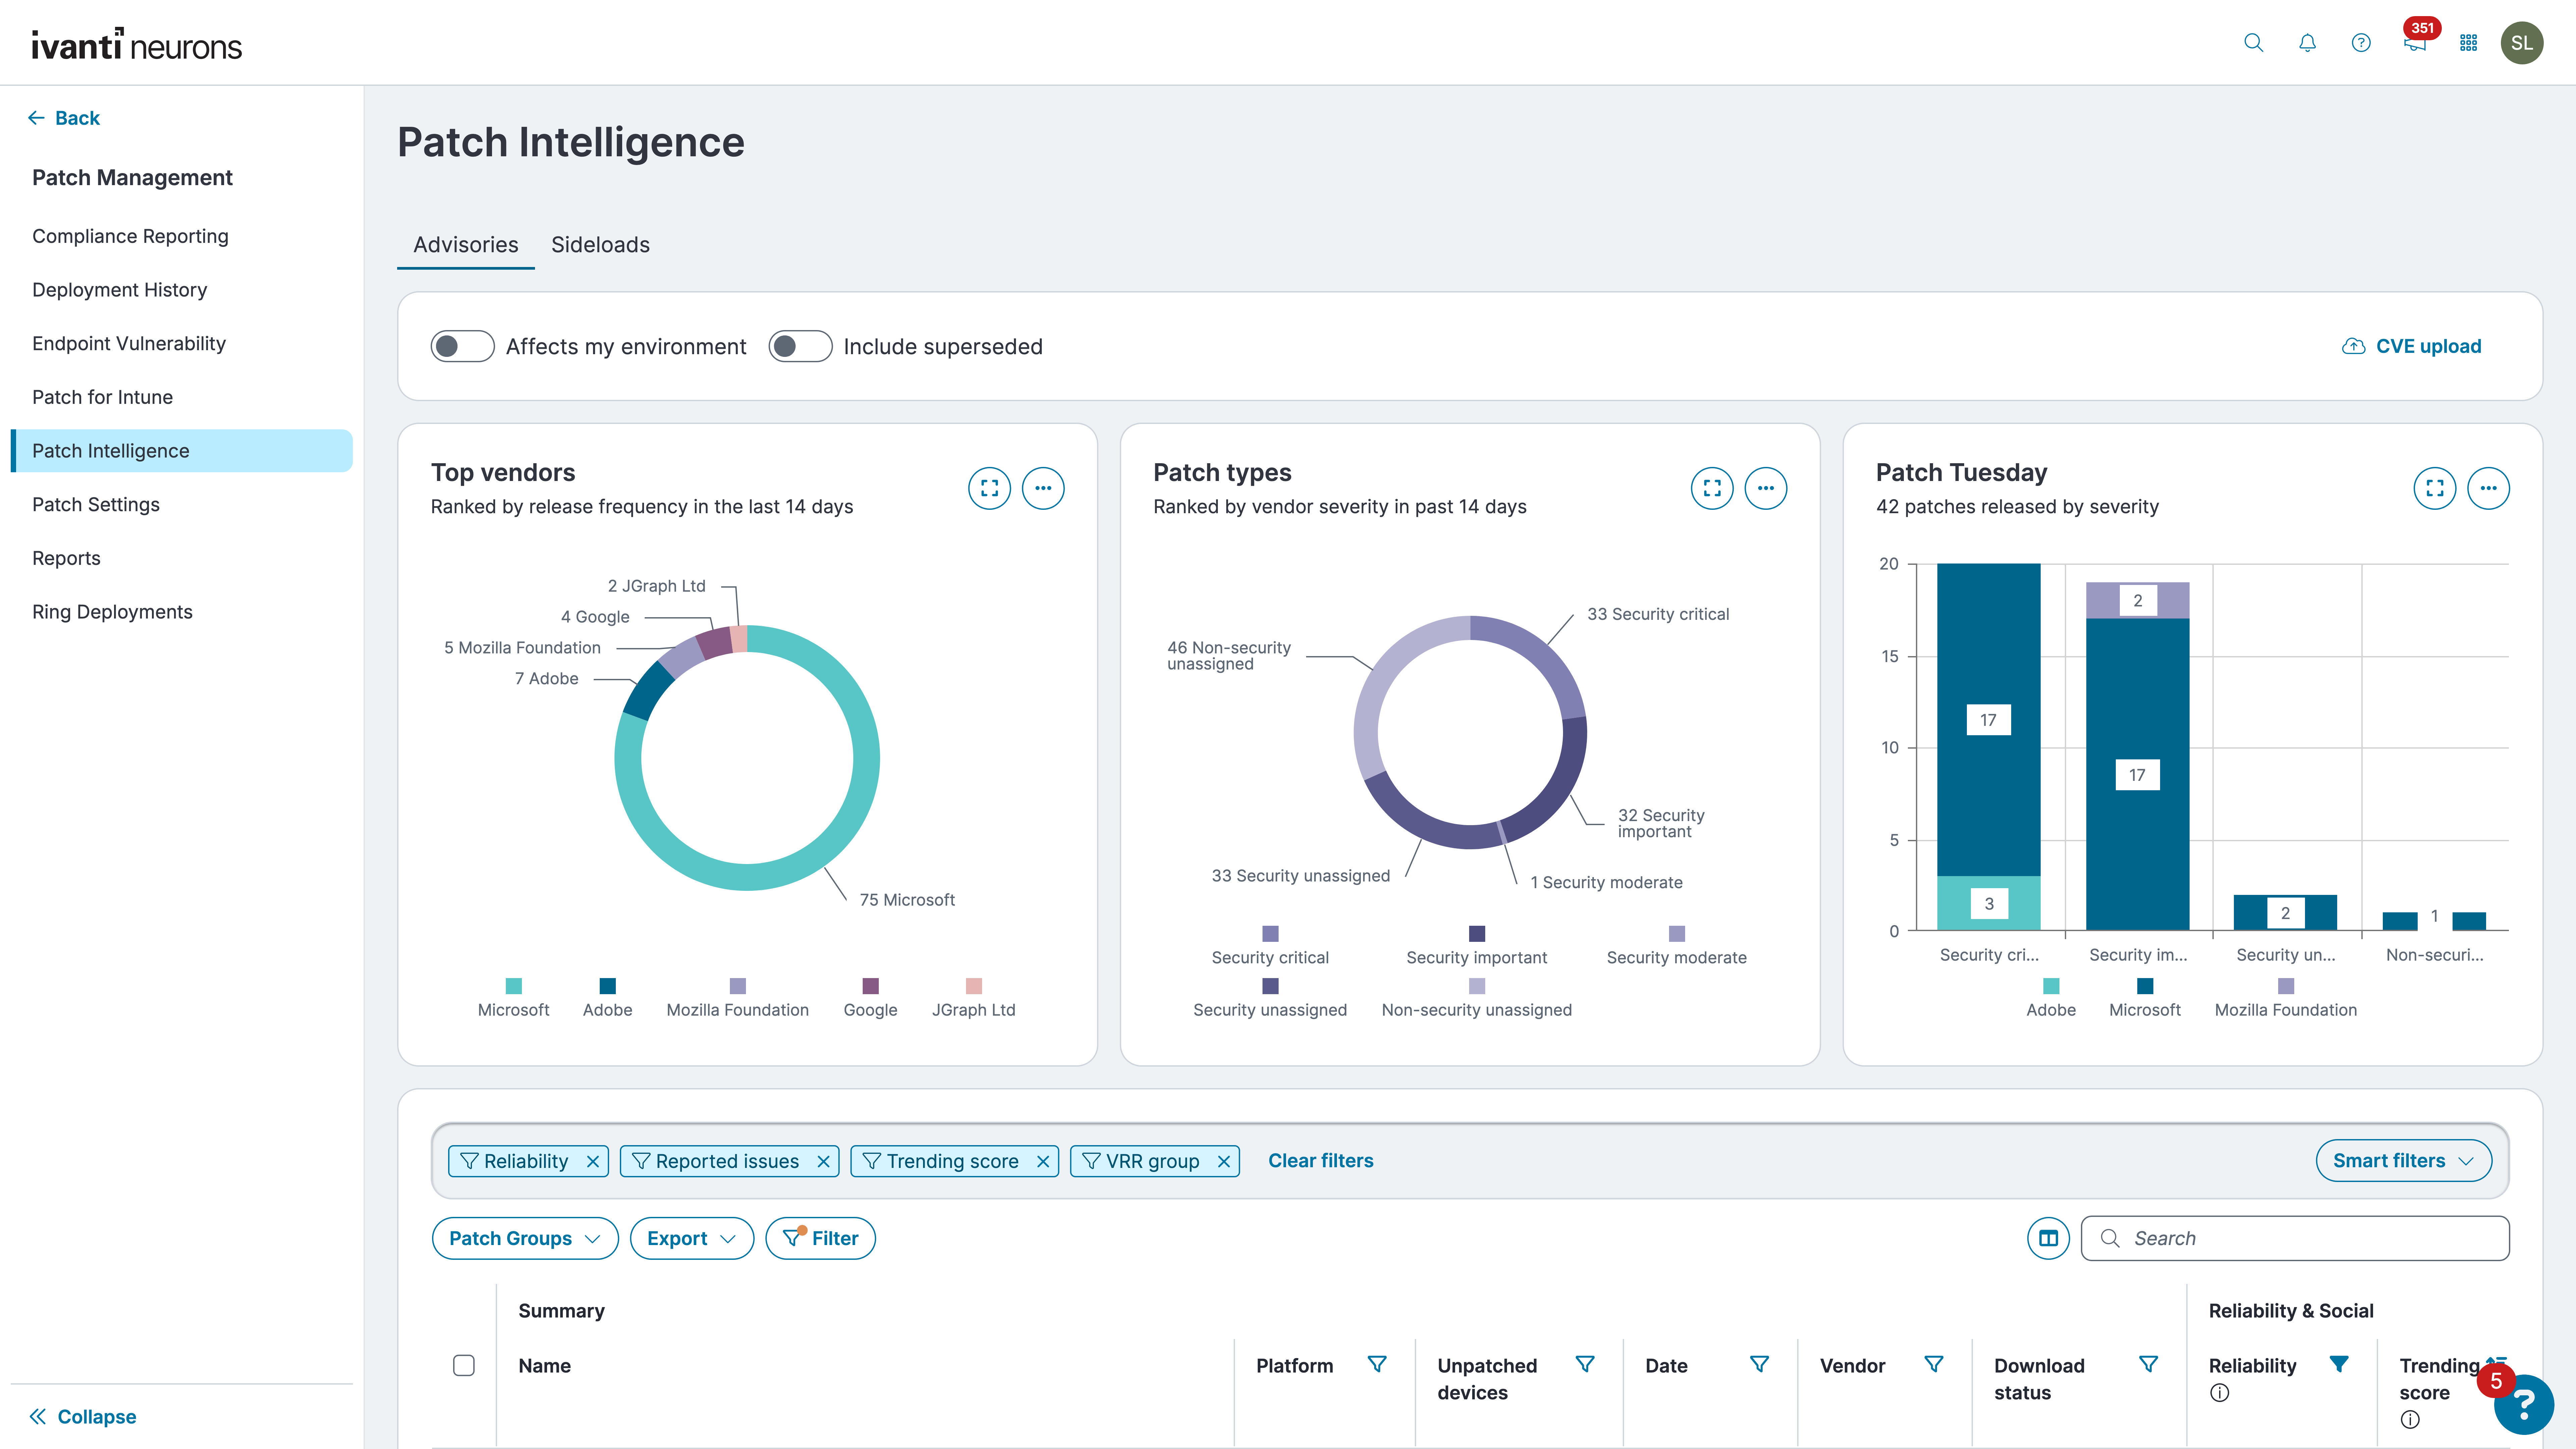Open the notifications bell icon

point(2307,43)
